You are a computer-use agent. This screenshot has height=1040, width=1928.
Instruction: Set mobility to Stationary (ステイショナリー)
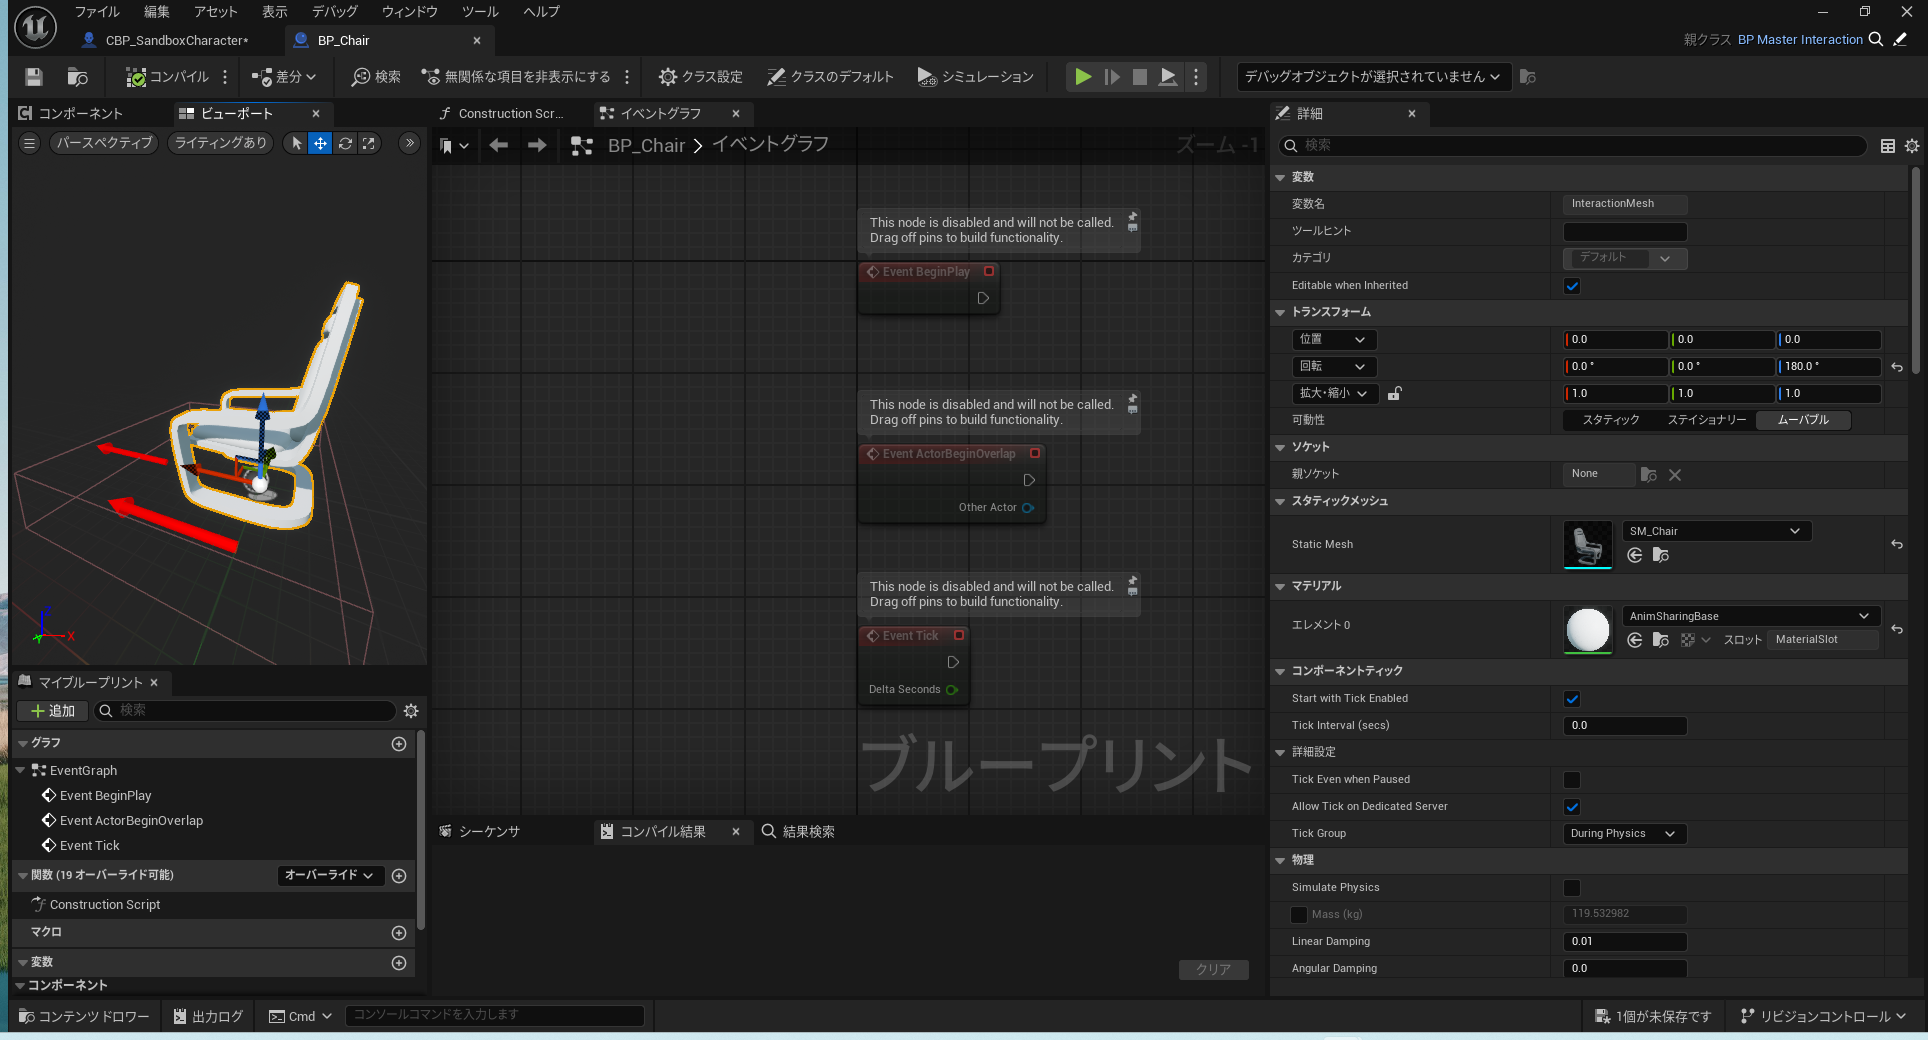[x=1706, y=421]
